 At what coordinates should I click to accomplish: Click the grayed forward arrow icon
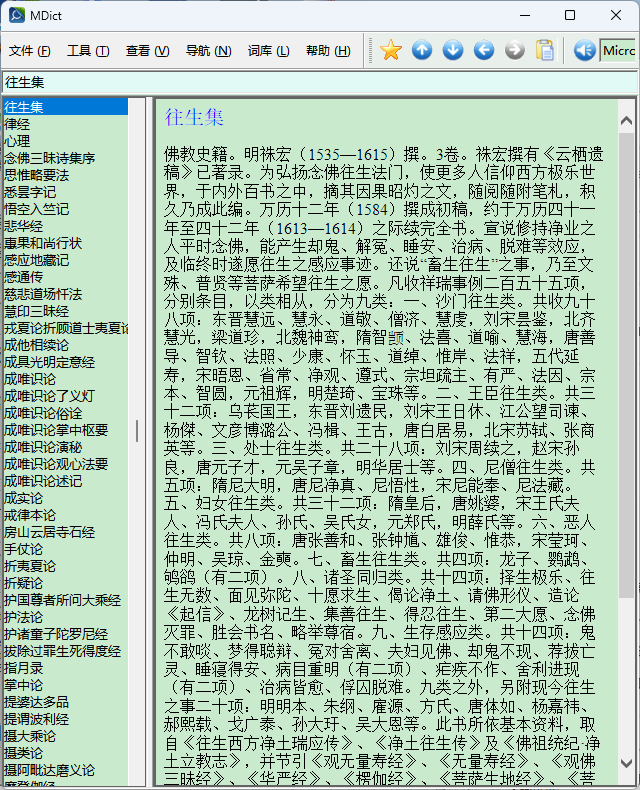click(x=514, y=51)
